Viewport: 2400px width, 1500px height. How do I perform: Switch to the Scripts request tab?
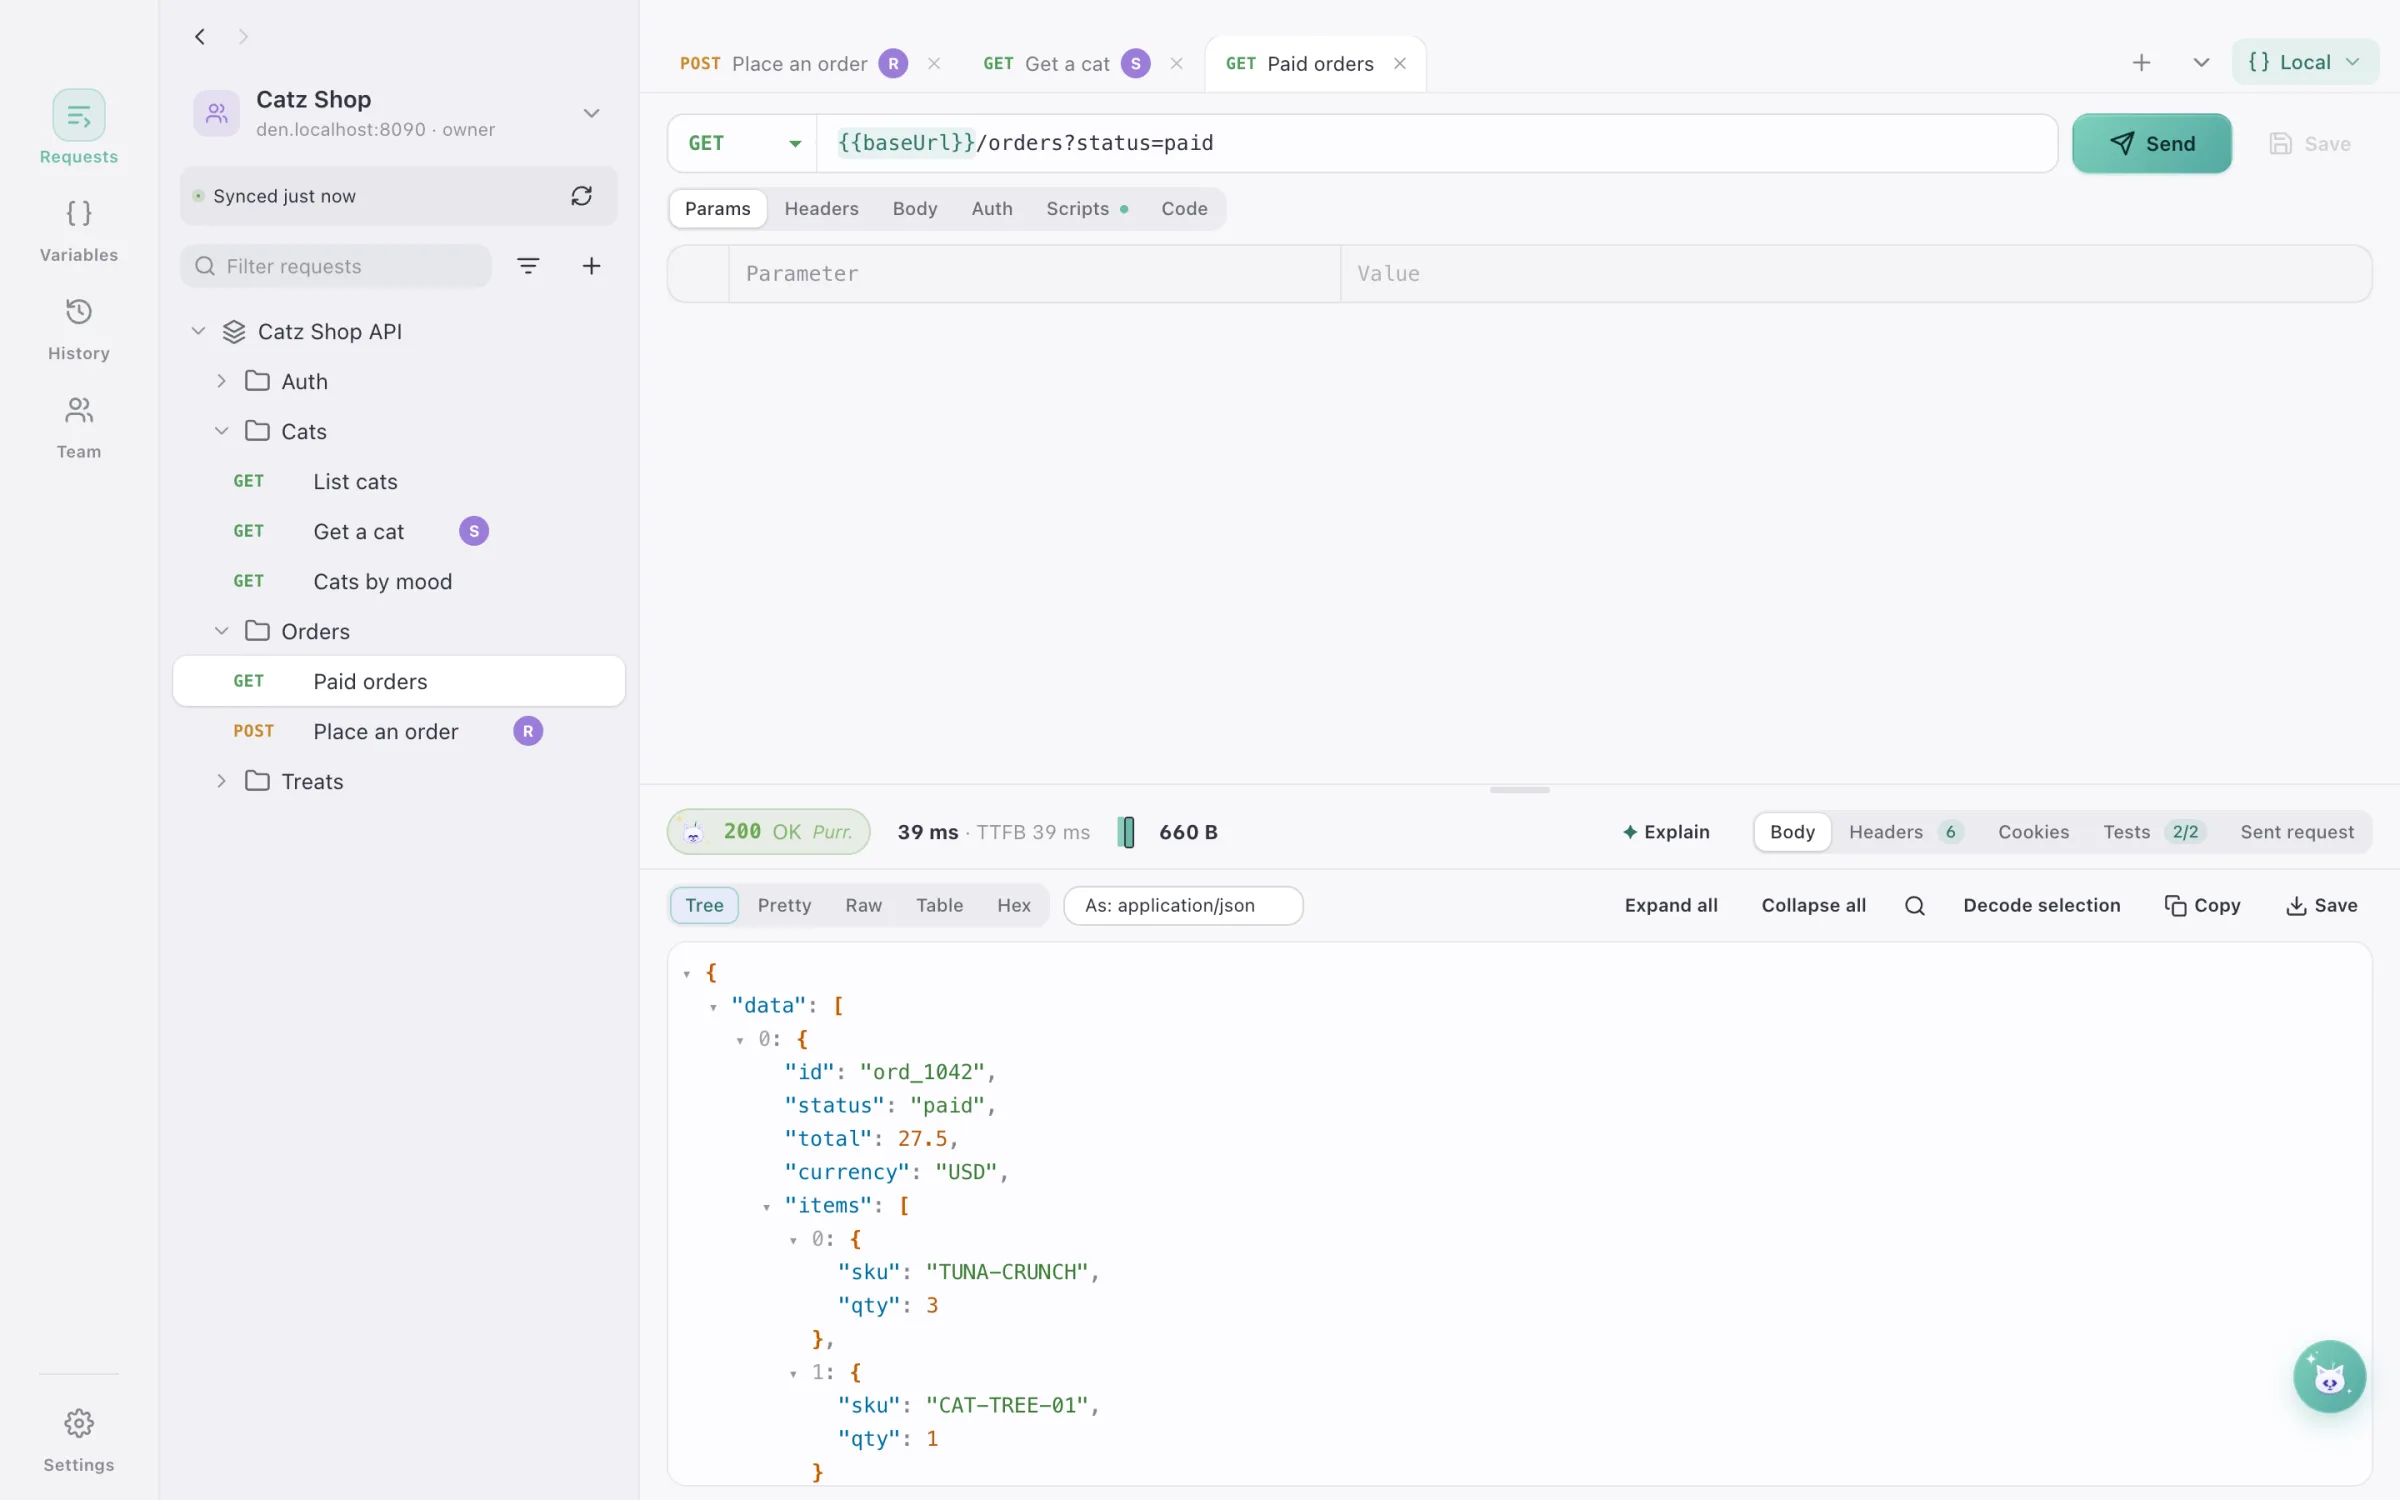tap(1087, 209)
